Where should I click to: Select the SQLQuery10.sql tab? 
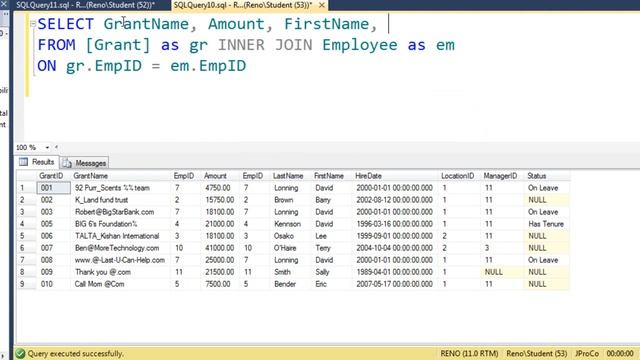click(x=242, y=5)
